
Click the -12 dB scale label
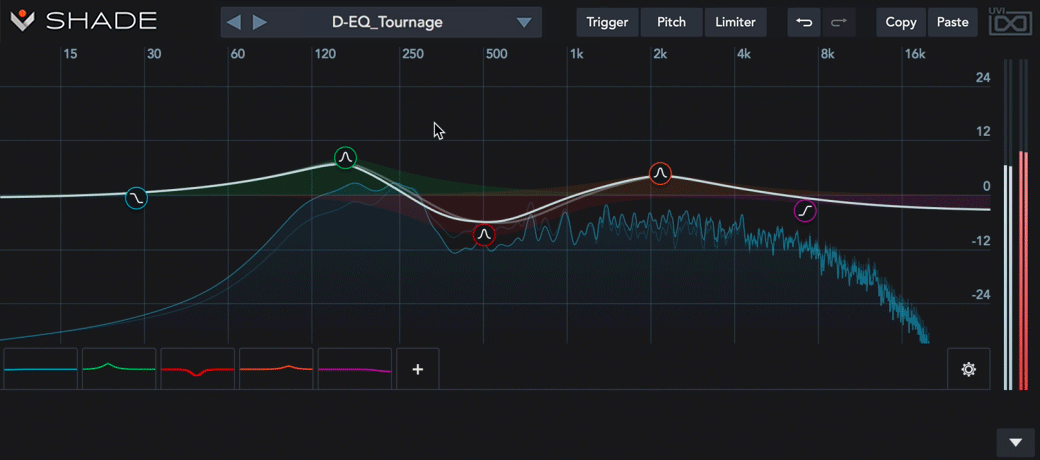[981, 241]
